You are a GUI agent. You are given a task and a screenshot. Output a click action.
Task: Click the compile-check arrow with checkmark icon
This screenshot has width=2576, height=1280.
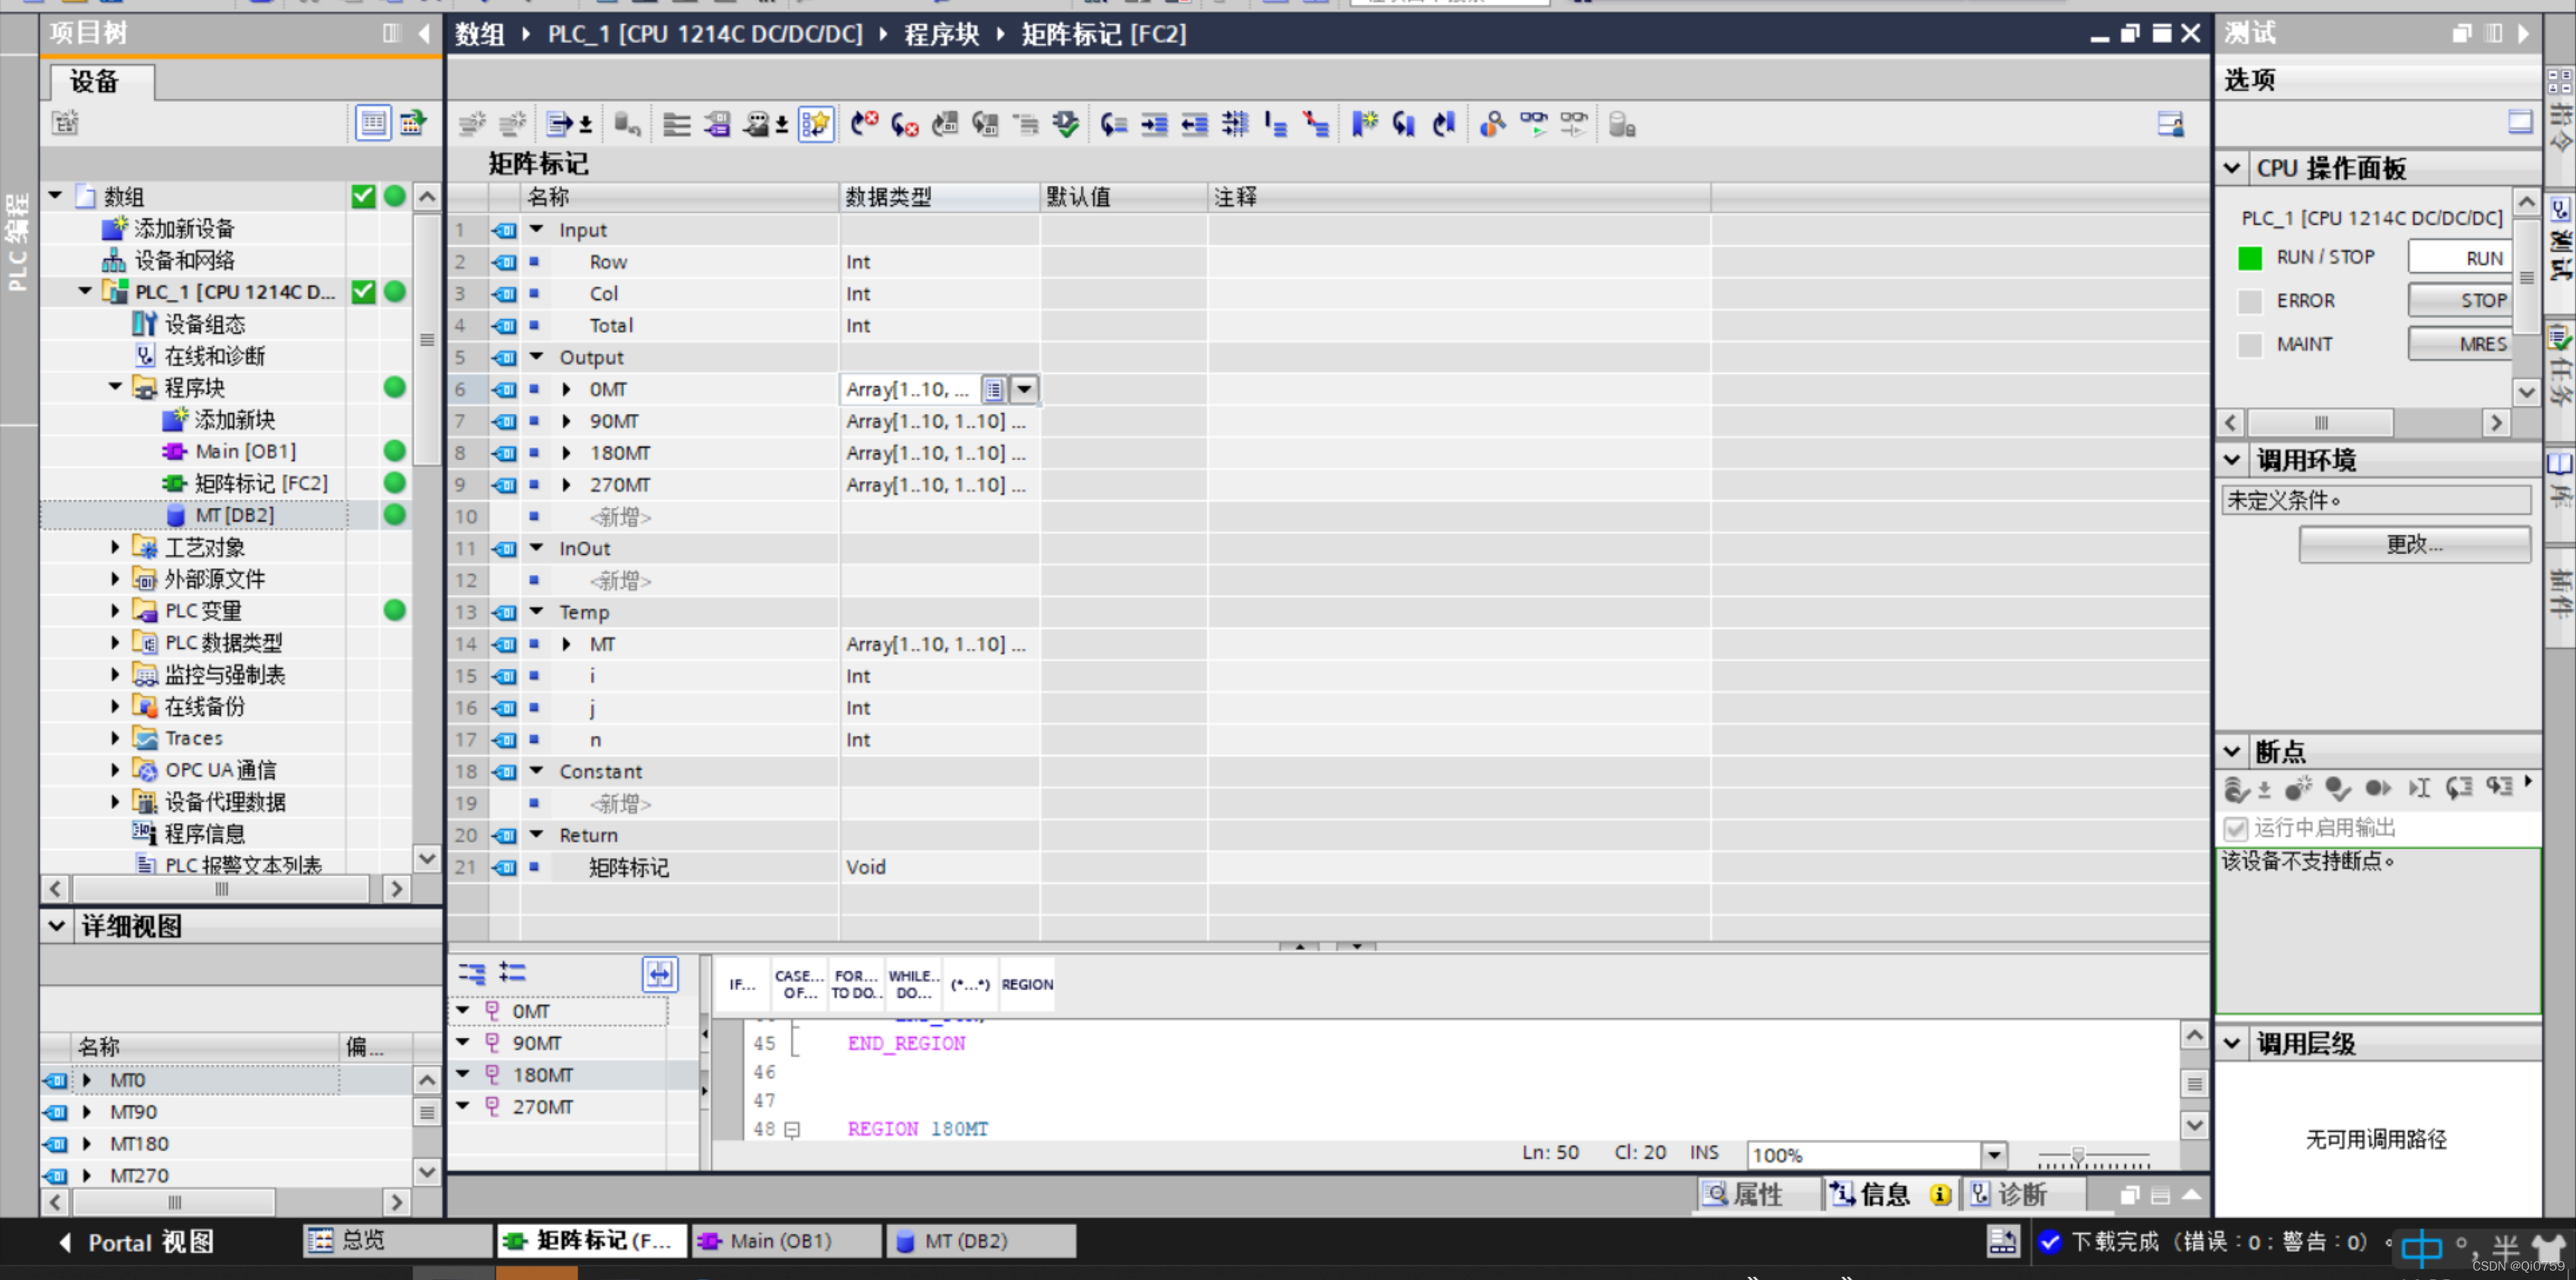1066,124
